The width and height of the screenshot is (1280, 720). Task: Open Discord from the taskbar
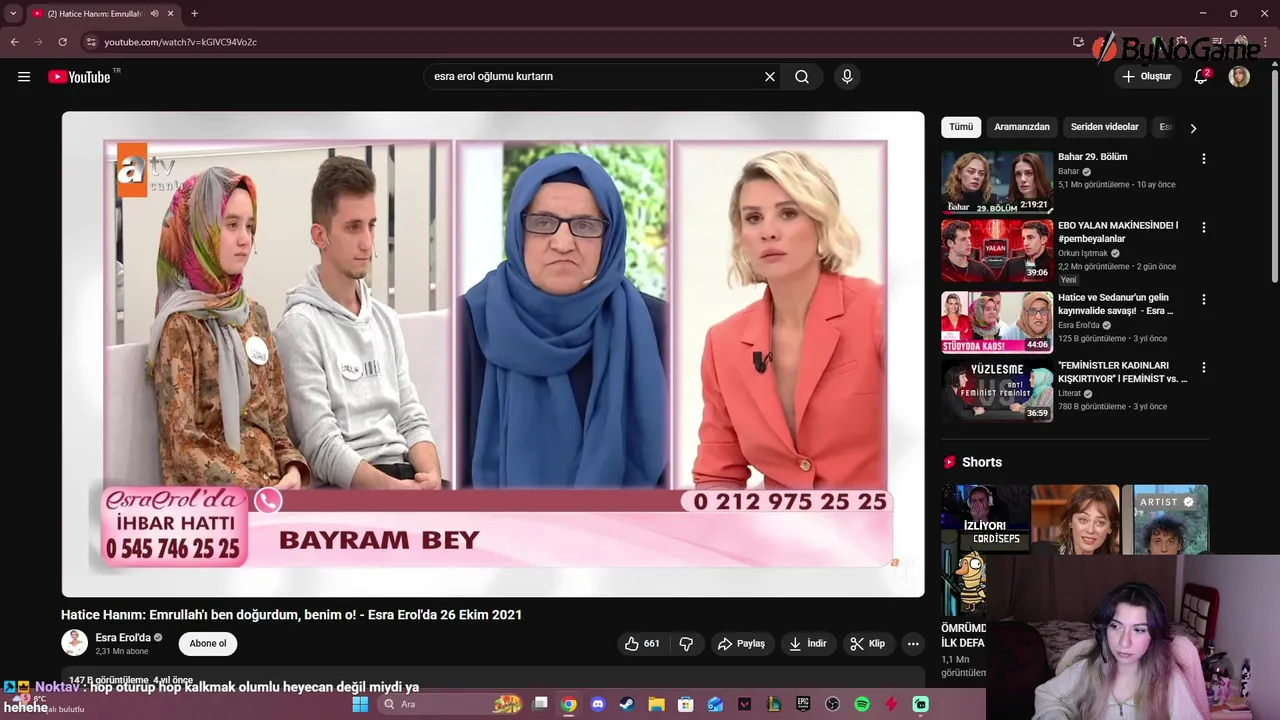coord(598,704)
